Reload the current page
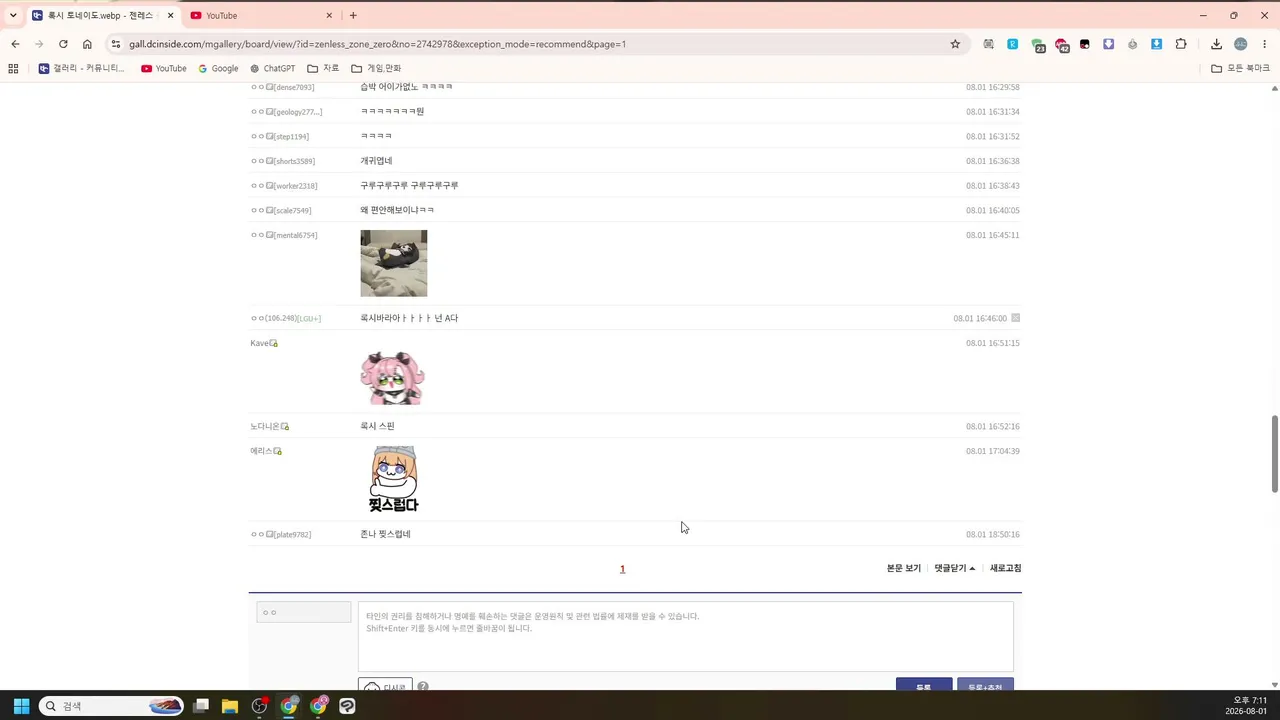 pos(63,44)
